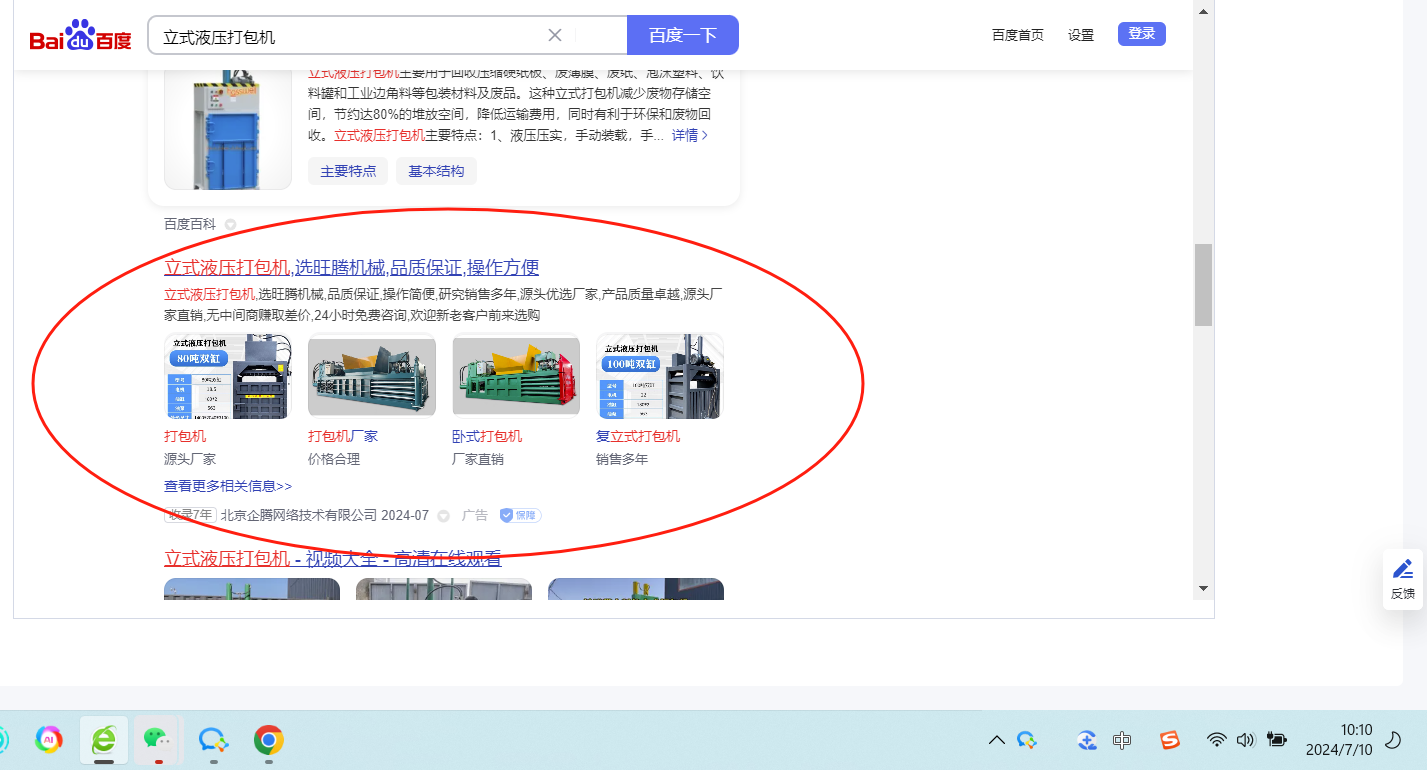Select the 基本结构 tab
This screenshot has width=1427, height=770.
pyautogui.click(x=436, y=171)
